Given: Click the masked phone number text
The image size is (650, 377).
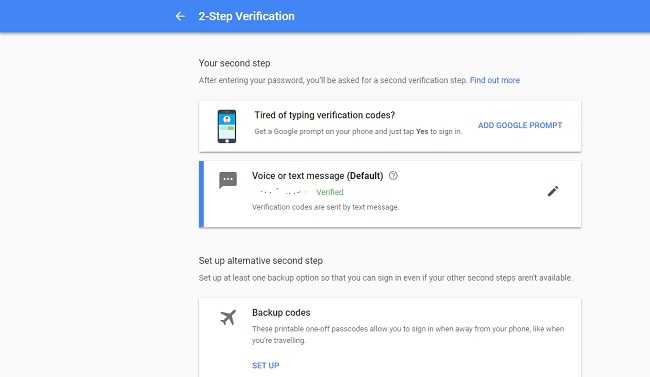Looking at the screenshot, I should pos(283,192).
